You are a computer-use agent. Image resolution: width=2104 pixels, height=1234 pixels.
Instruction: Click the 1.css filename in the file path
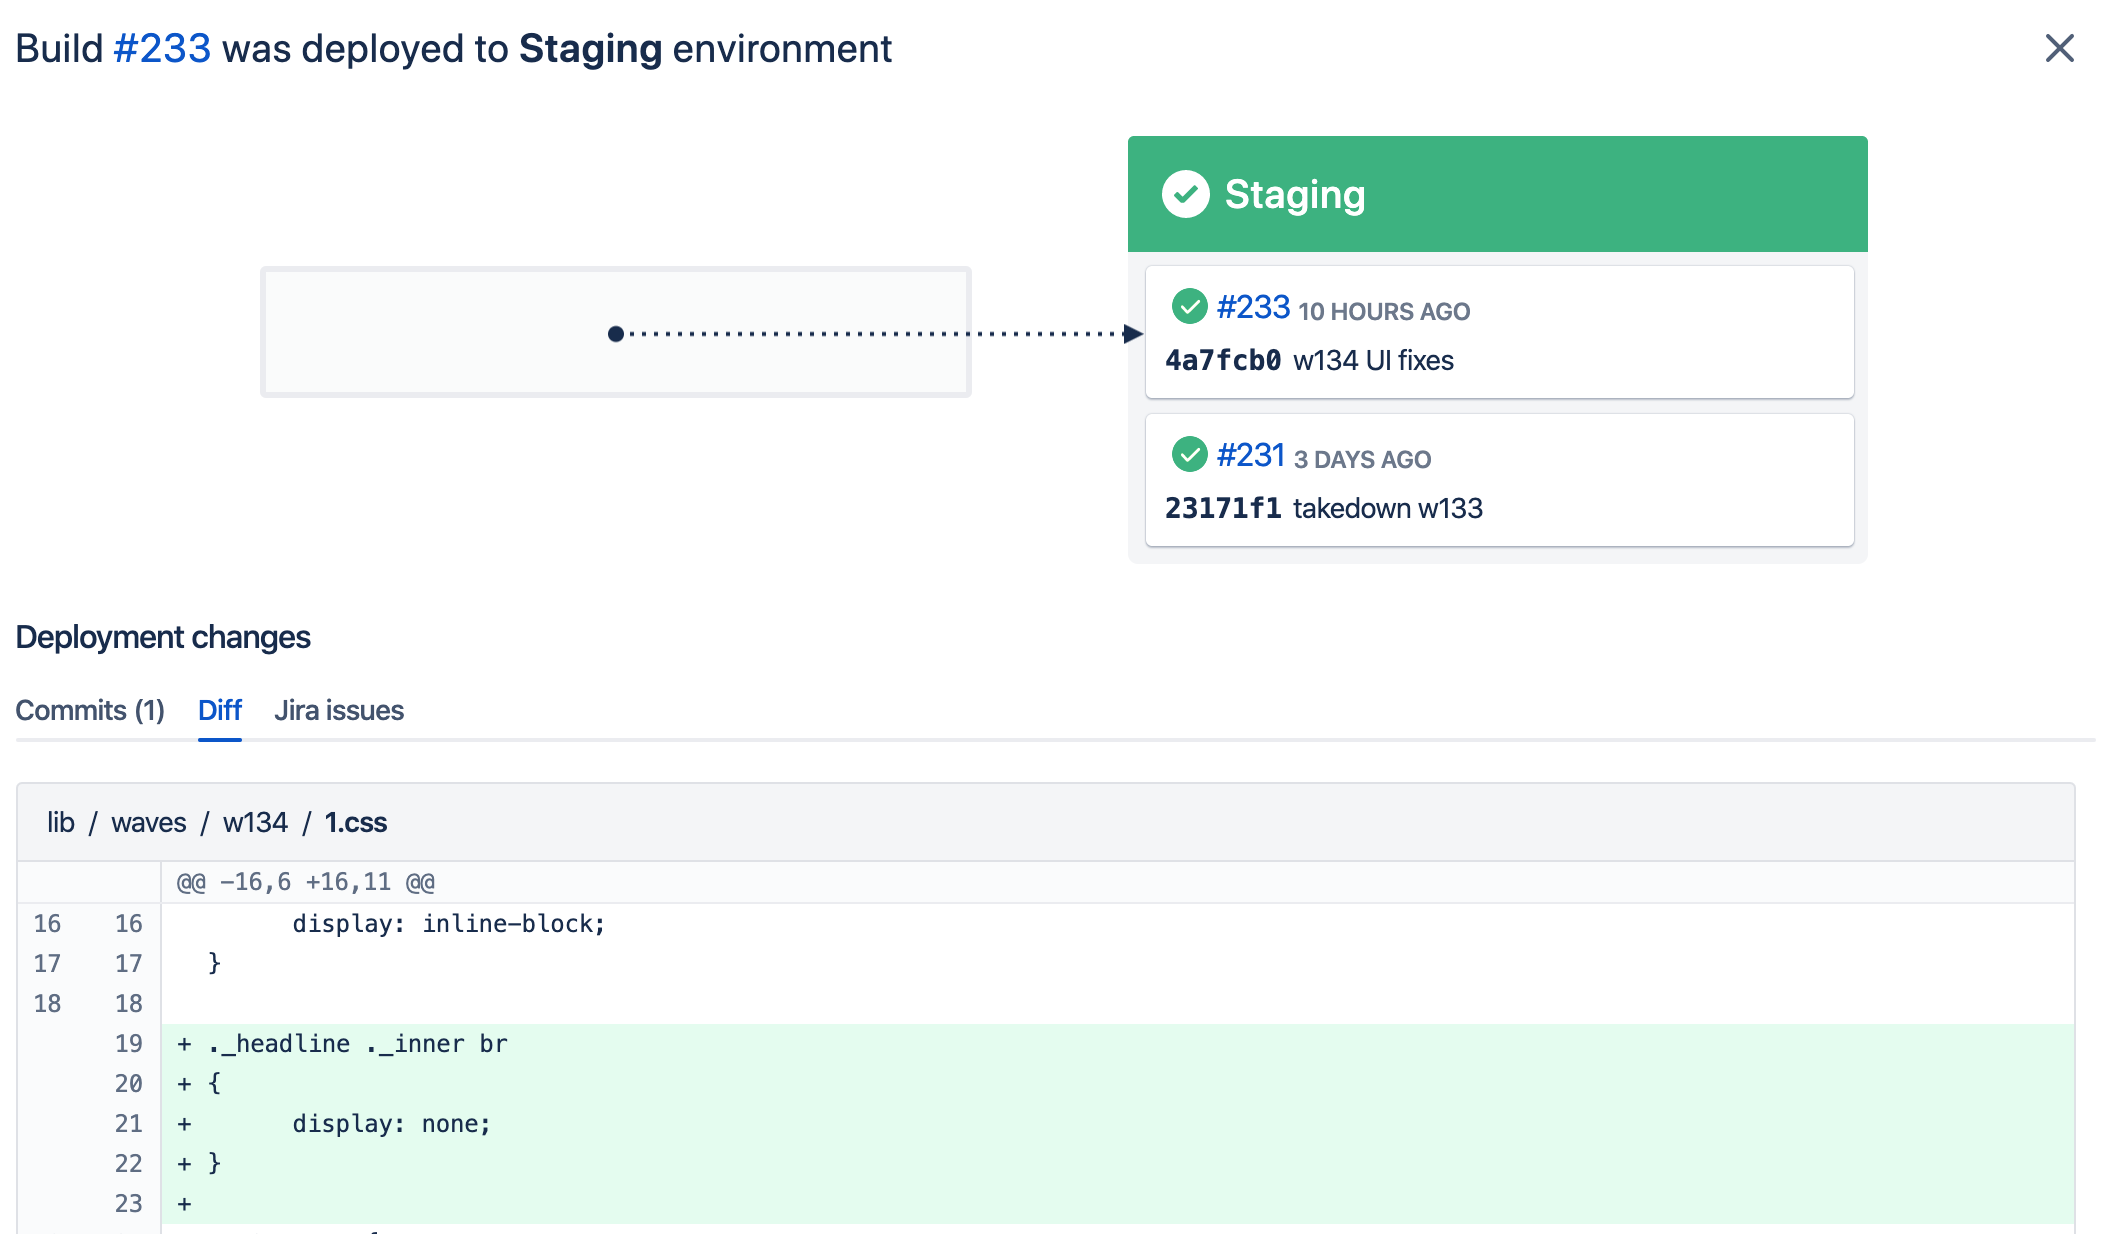[x=355, y=822]
